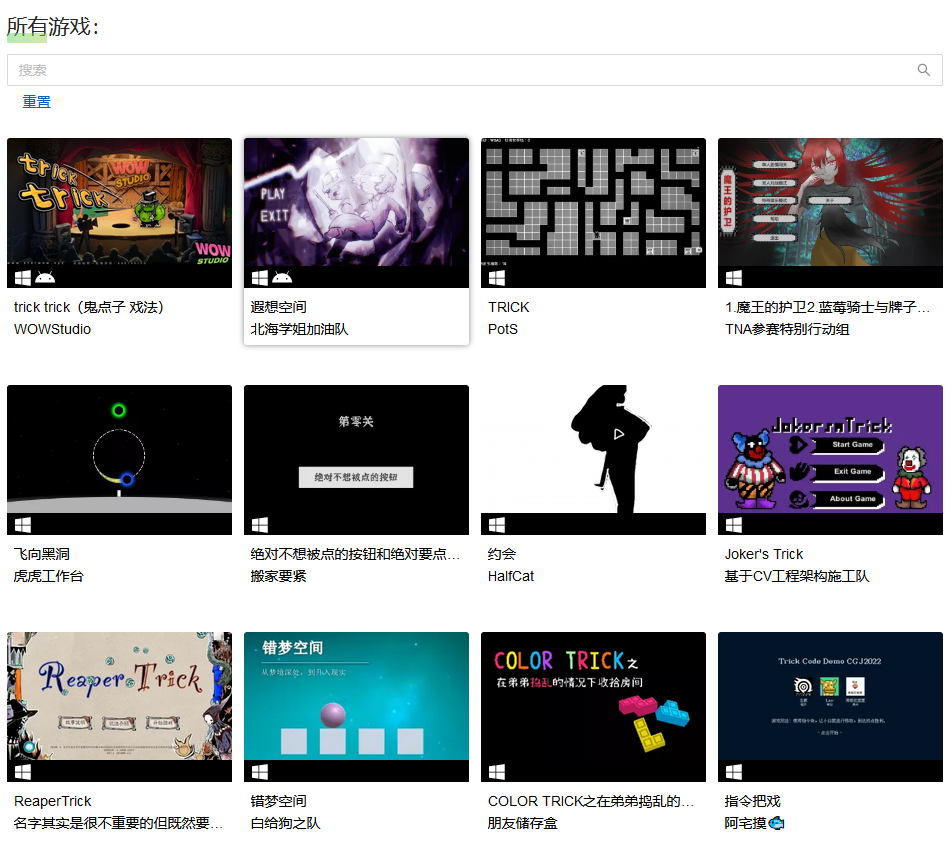Click the Windows icon on the TRICK card
The width and height of the screenshot is (951, 858).
click(x=495, y=277)
